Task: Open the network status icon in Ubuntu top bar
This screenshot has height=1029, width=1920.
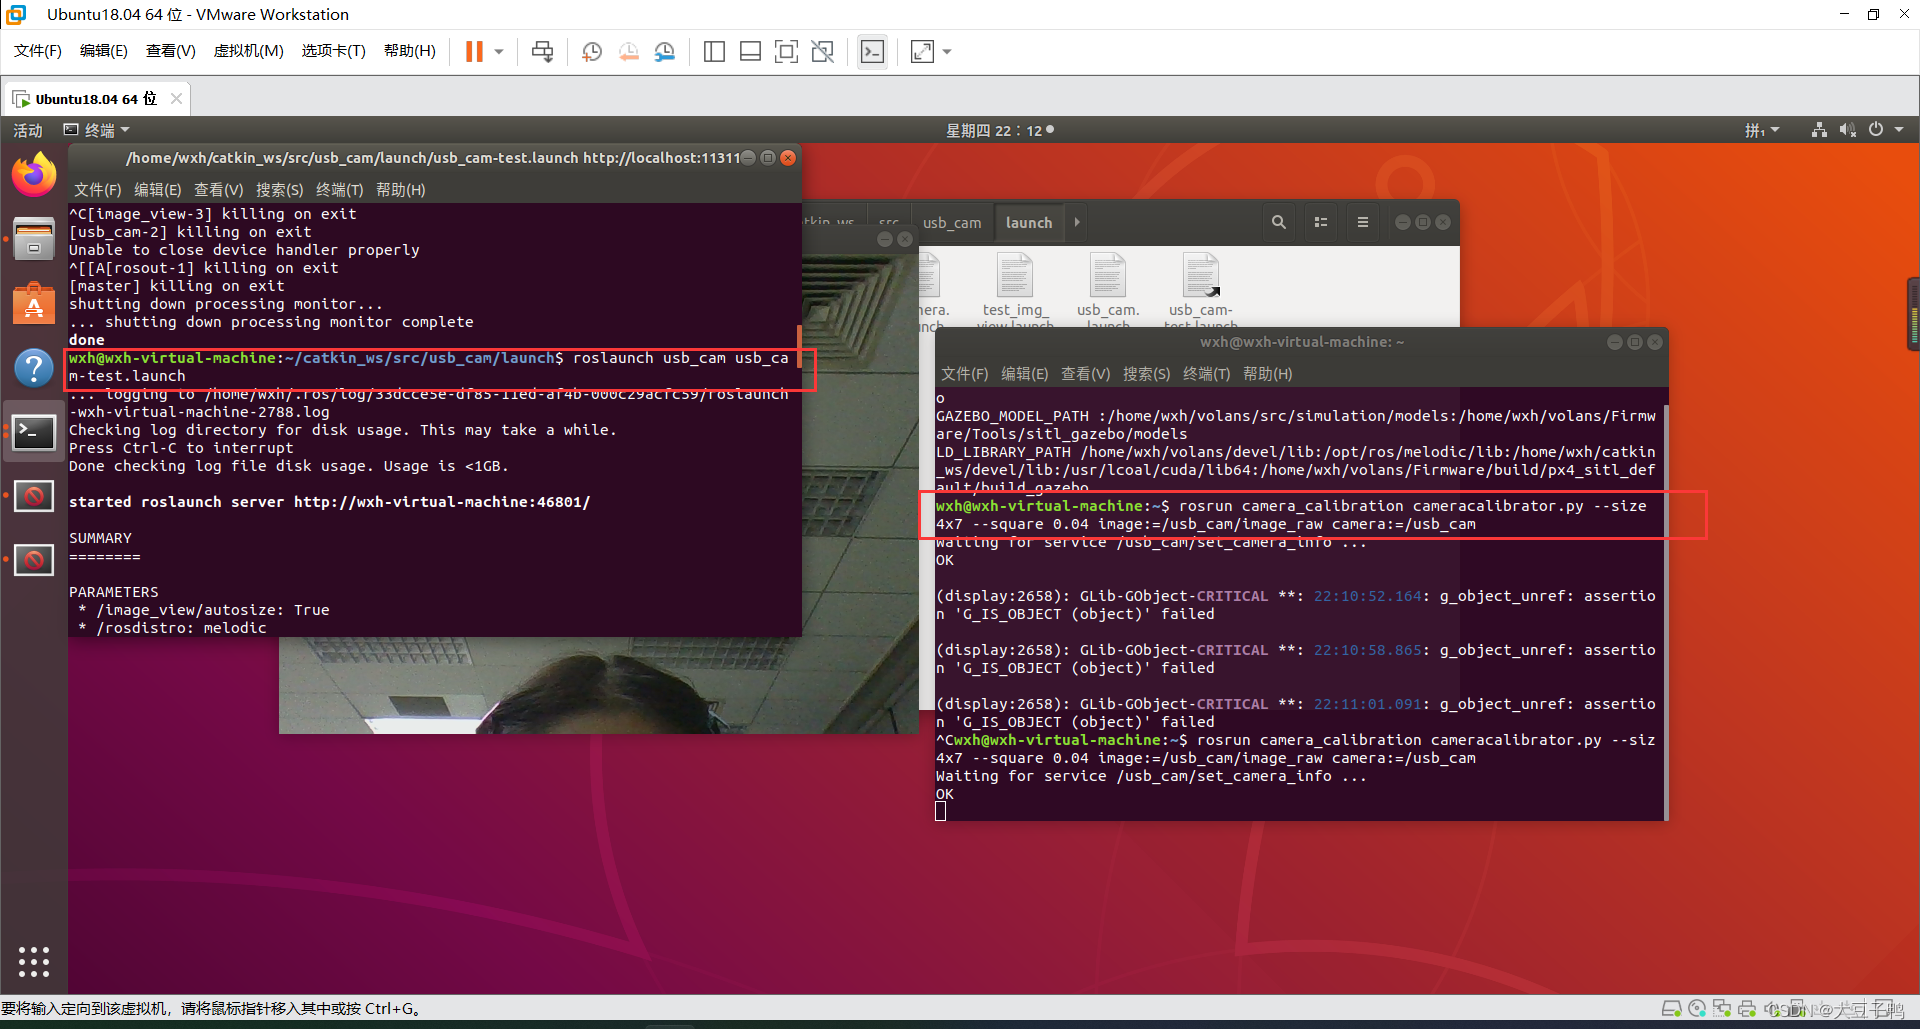Action: (x=1819, y=130)
